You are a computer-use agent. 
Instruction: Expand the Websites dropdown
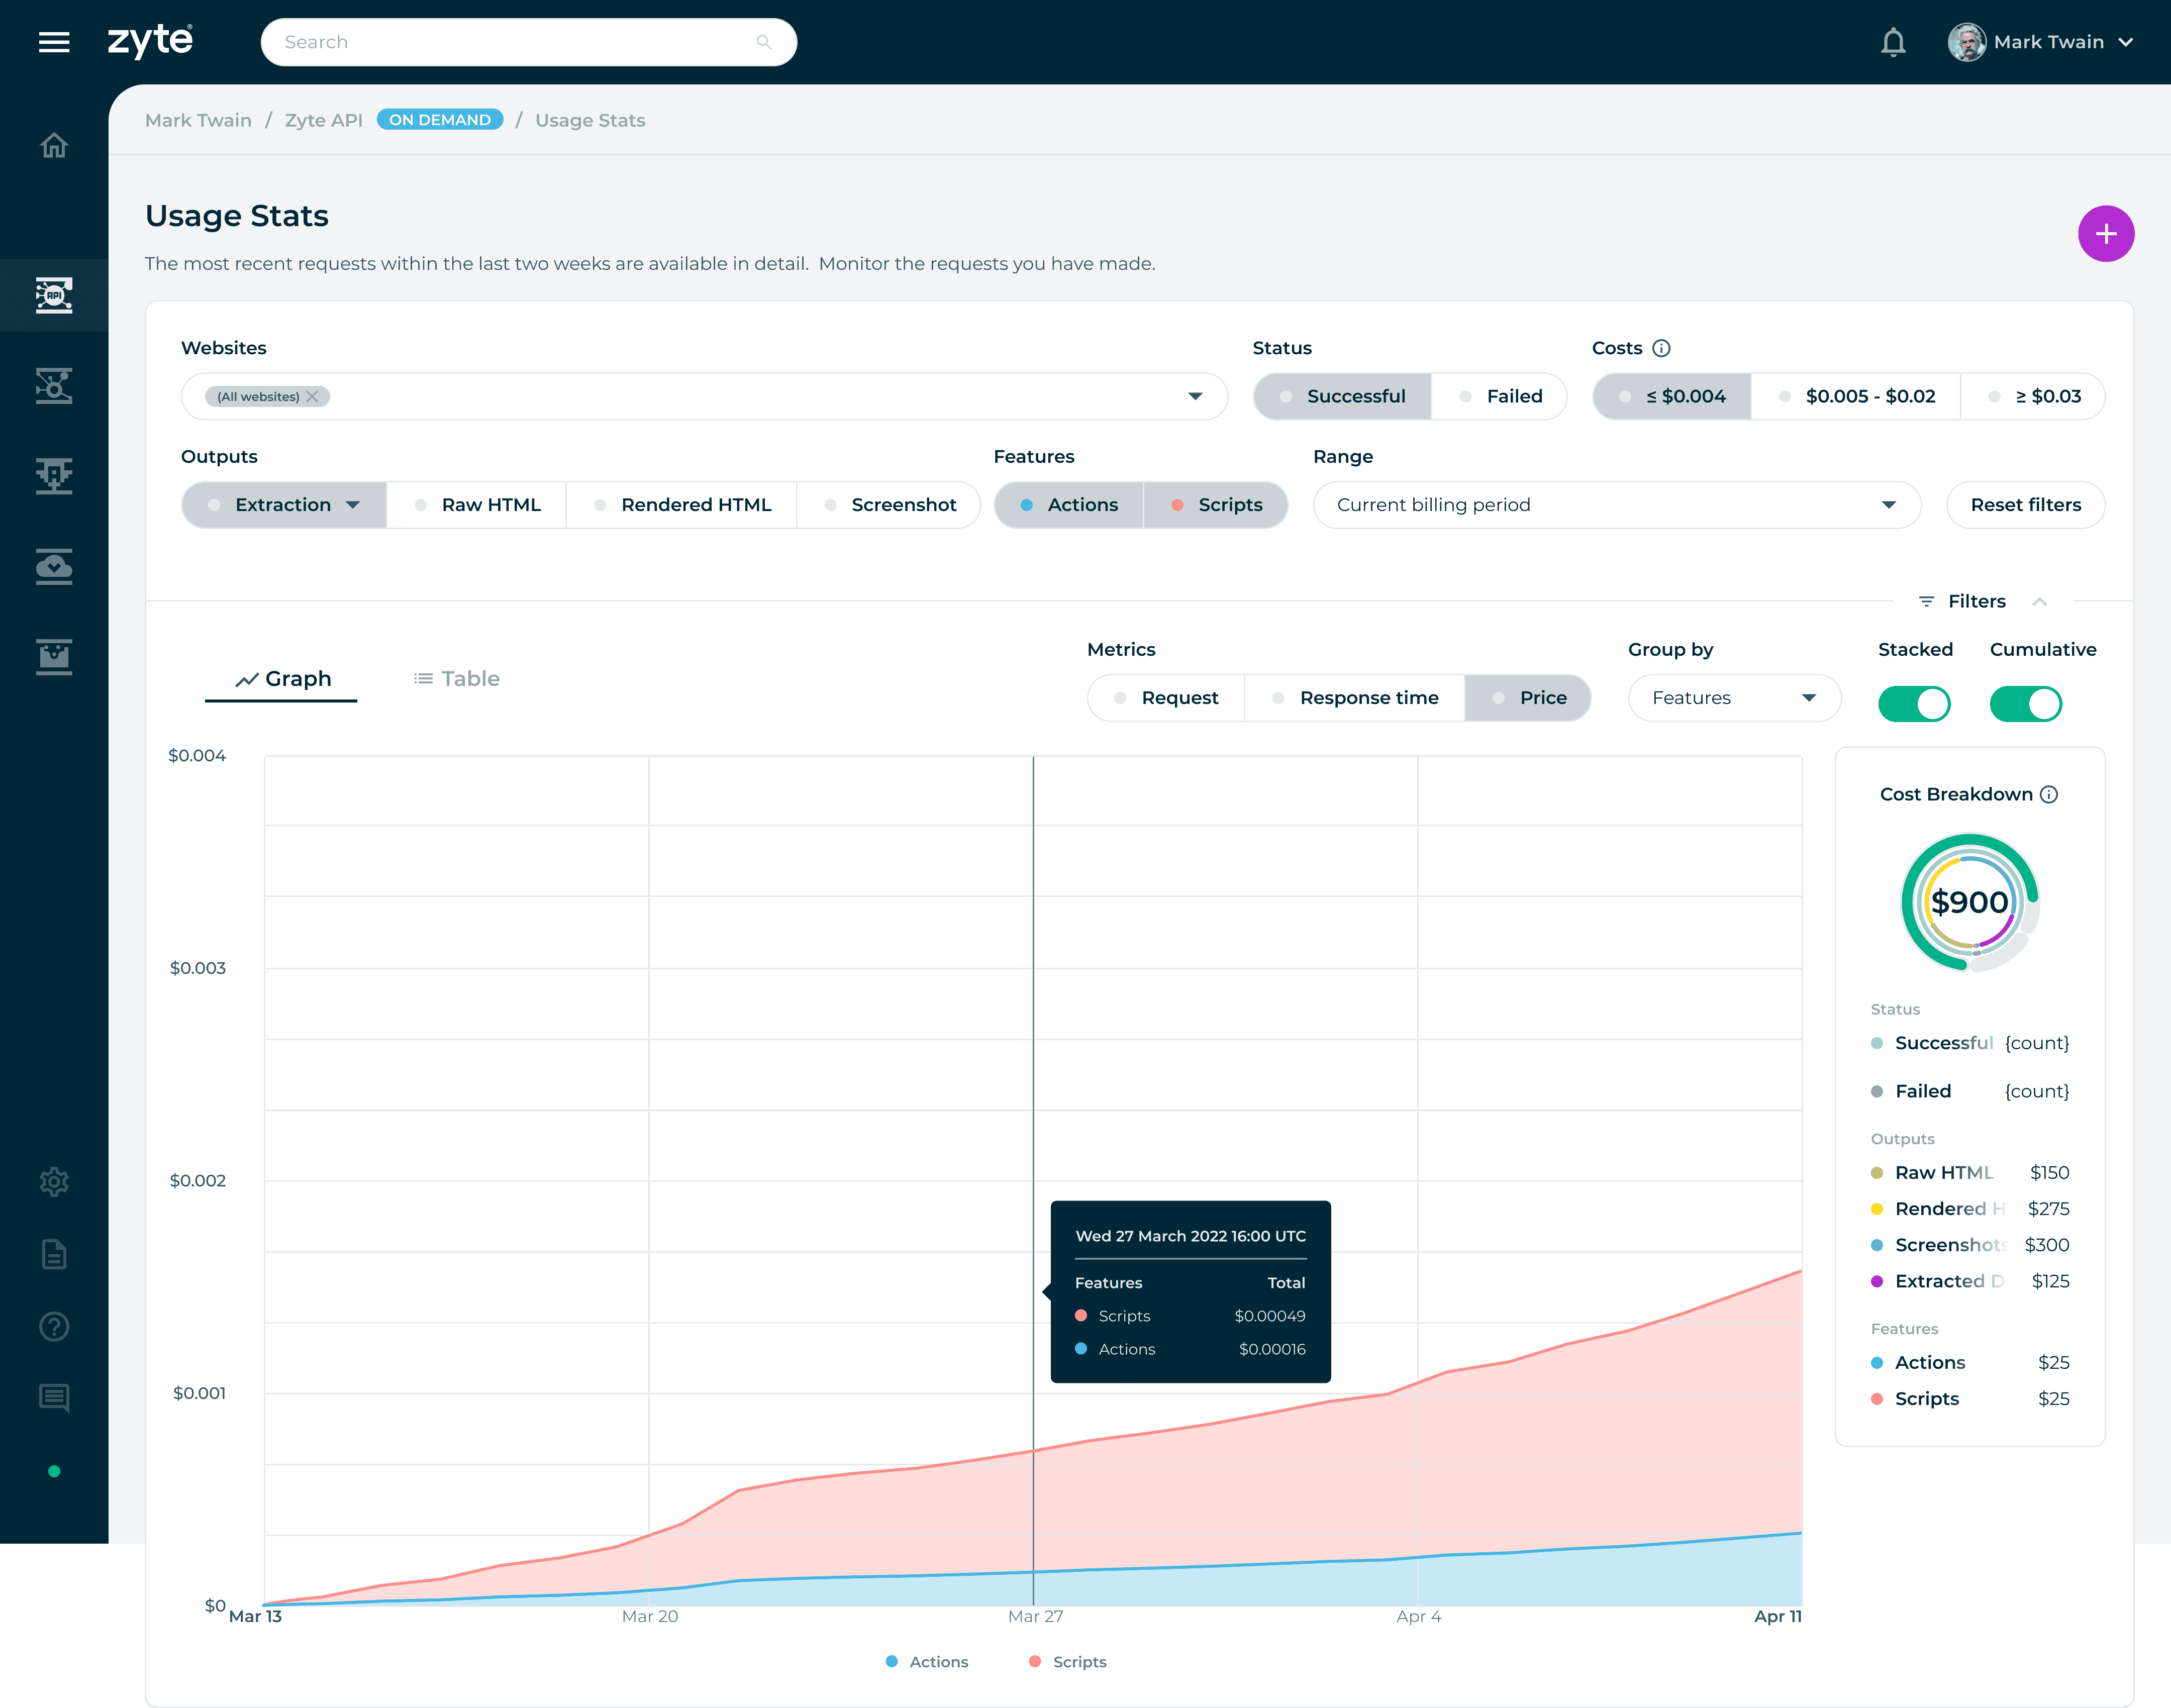tap(1195, 397)
